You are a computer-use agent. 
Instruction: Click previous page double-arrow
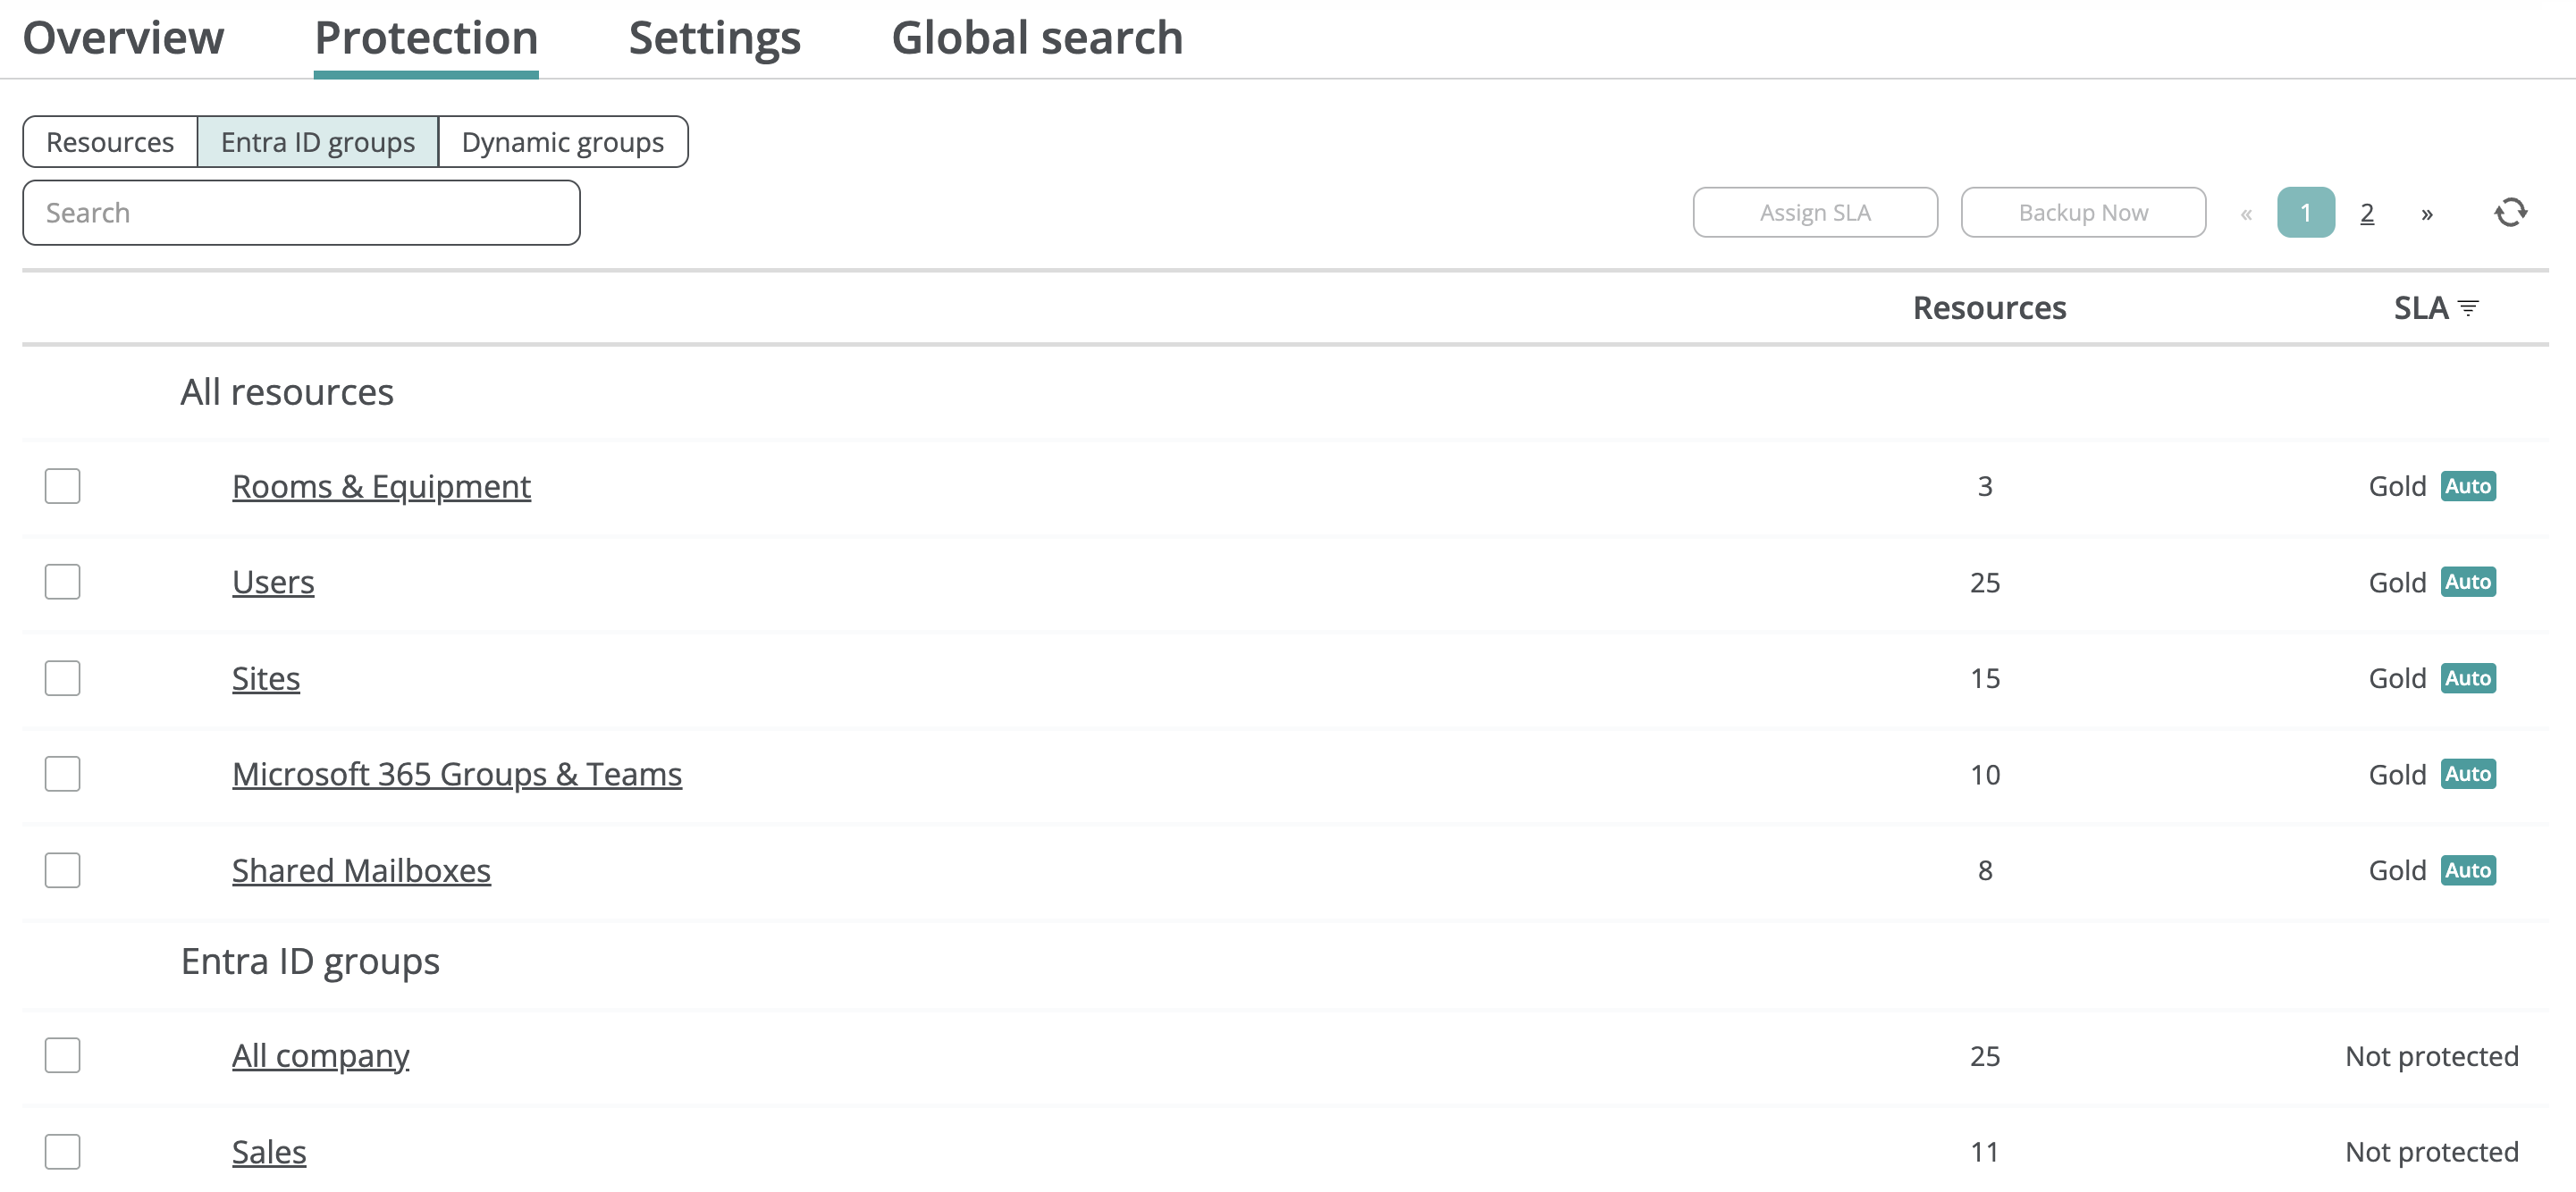2246,213
